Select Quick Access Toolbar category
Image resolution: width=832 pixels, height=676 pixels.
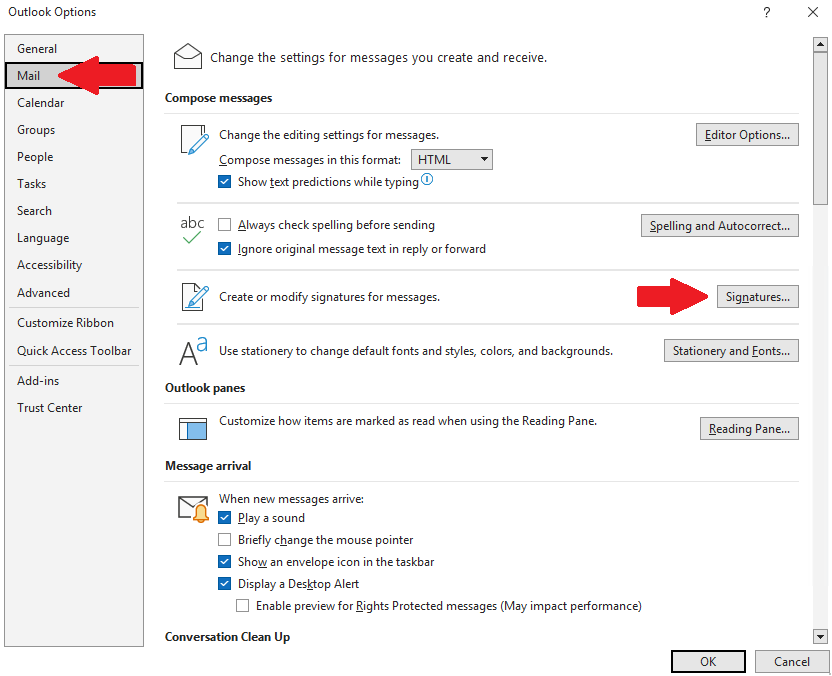click(74, 351)
